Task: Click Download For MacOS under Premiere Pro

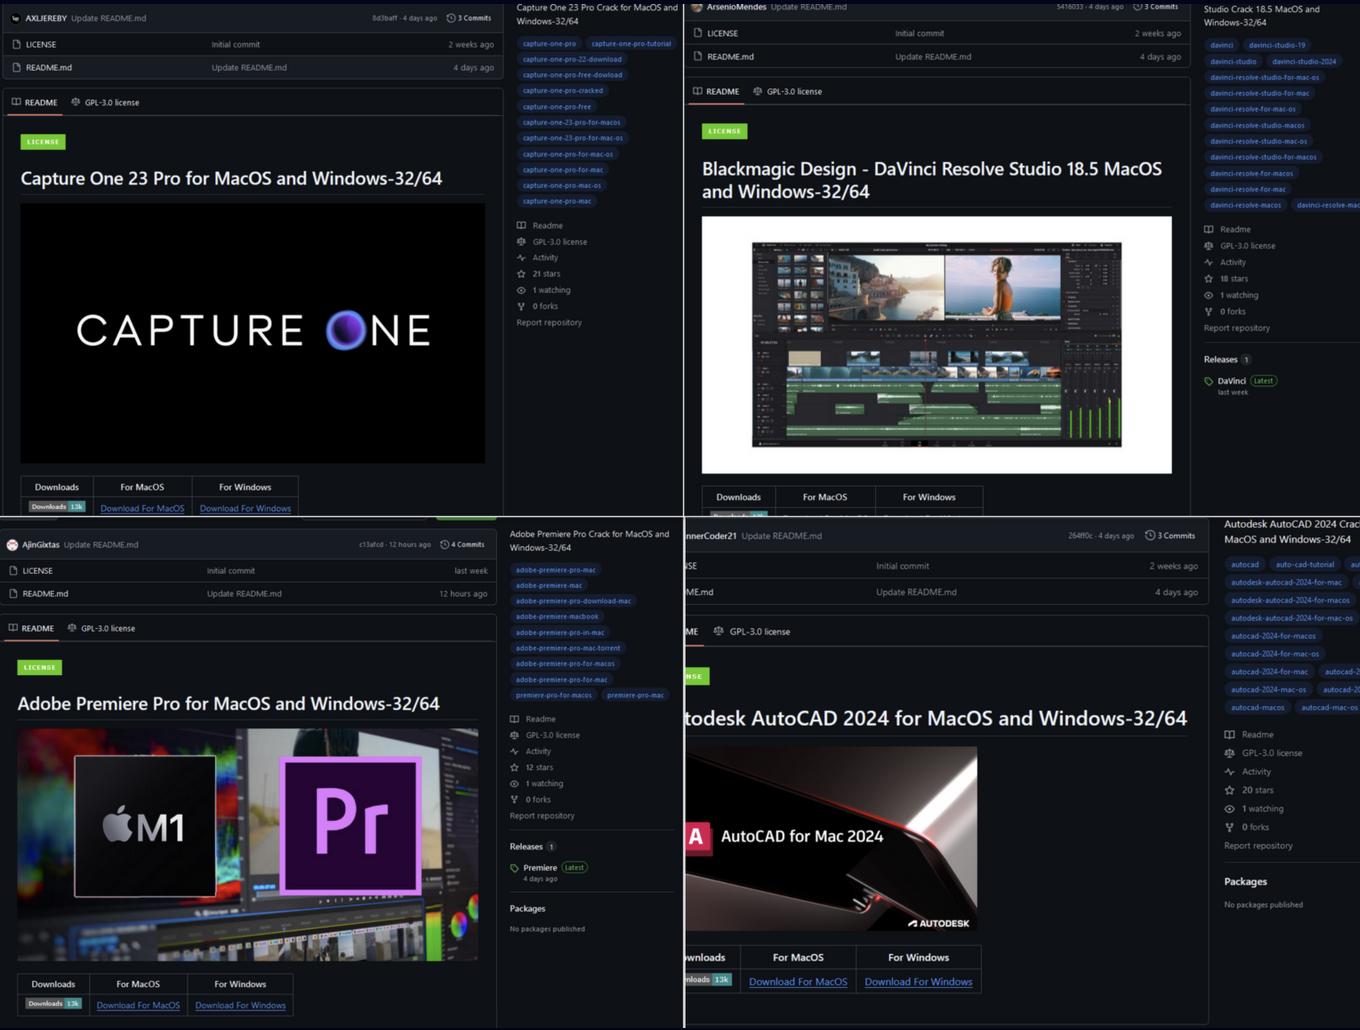Action: 138,1005
